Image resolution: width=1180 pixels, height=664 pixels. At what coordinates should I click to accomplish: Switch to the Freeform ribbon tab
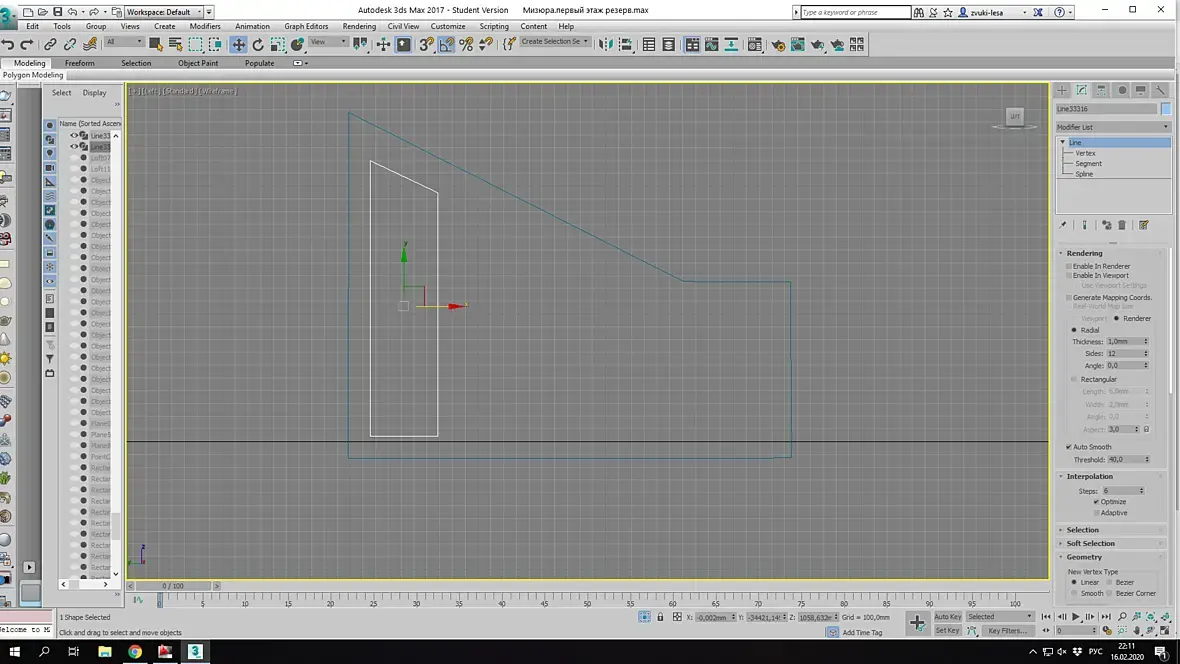tap(80, 63)
